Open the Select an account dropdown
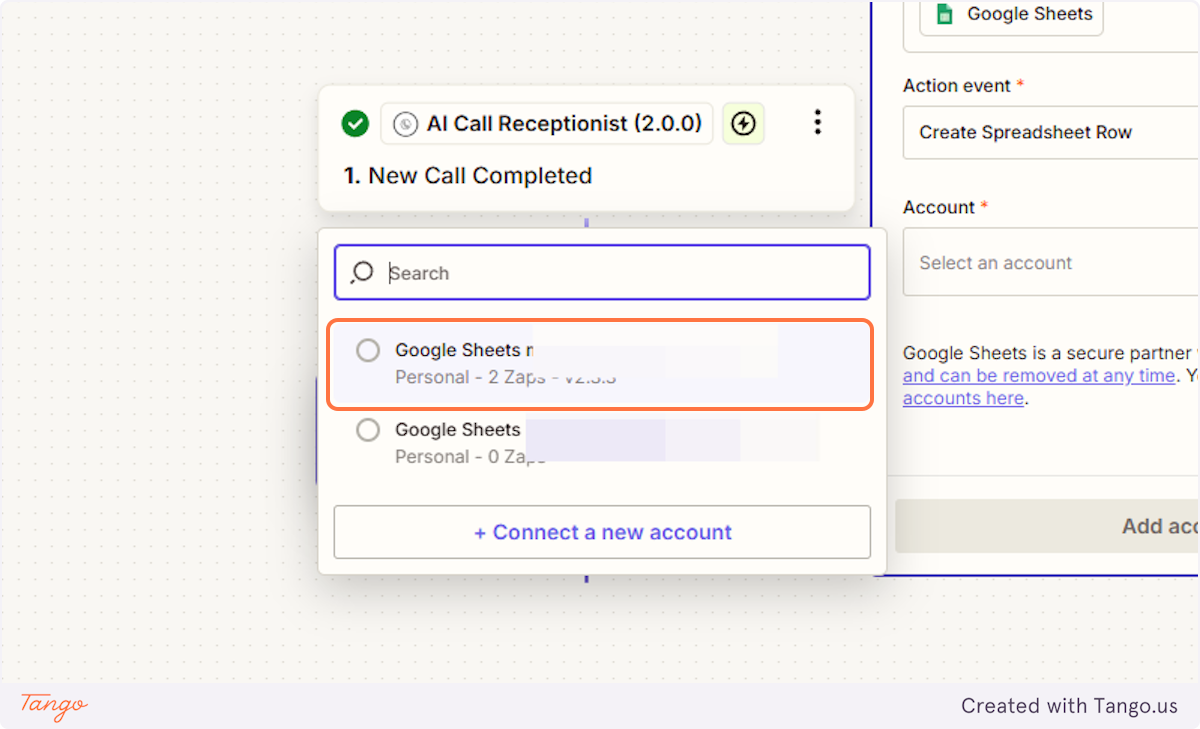The height and width of the screenshot is (729, 1200). (1050, 262)
